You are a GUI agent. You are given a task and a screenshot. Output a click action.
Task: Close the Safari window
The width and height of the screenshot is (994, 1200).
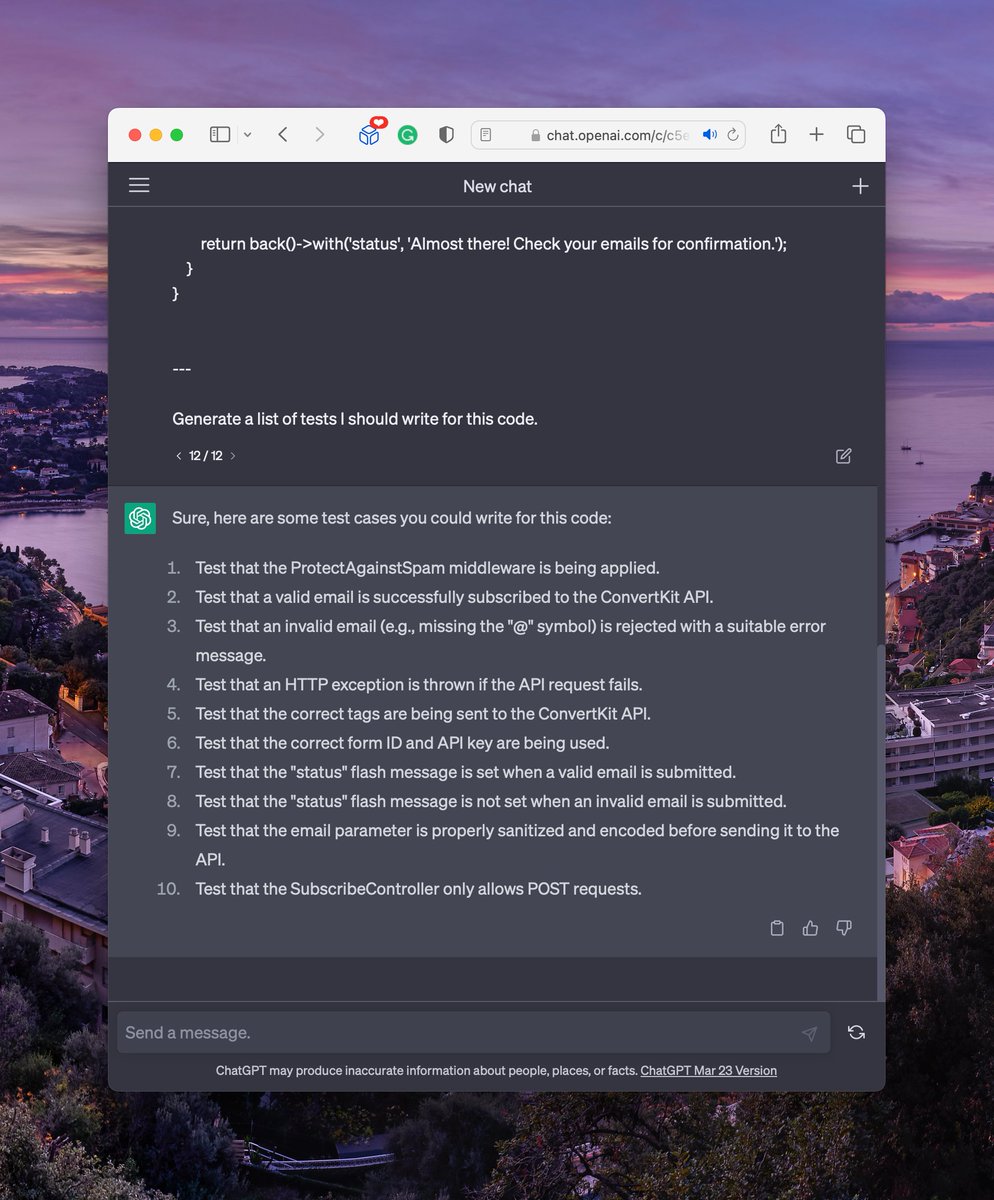click(135, 135)
